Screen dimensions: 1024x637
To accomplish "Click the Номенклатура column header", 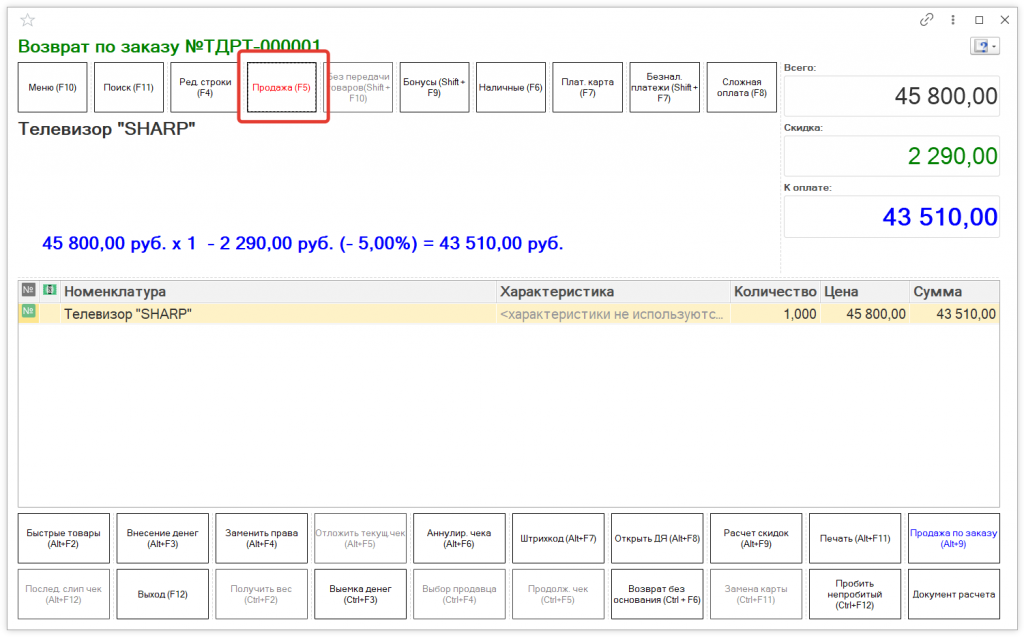I will point(278,292).
